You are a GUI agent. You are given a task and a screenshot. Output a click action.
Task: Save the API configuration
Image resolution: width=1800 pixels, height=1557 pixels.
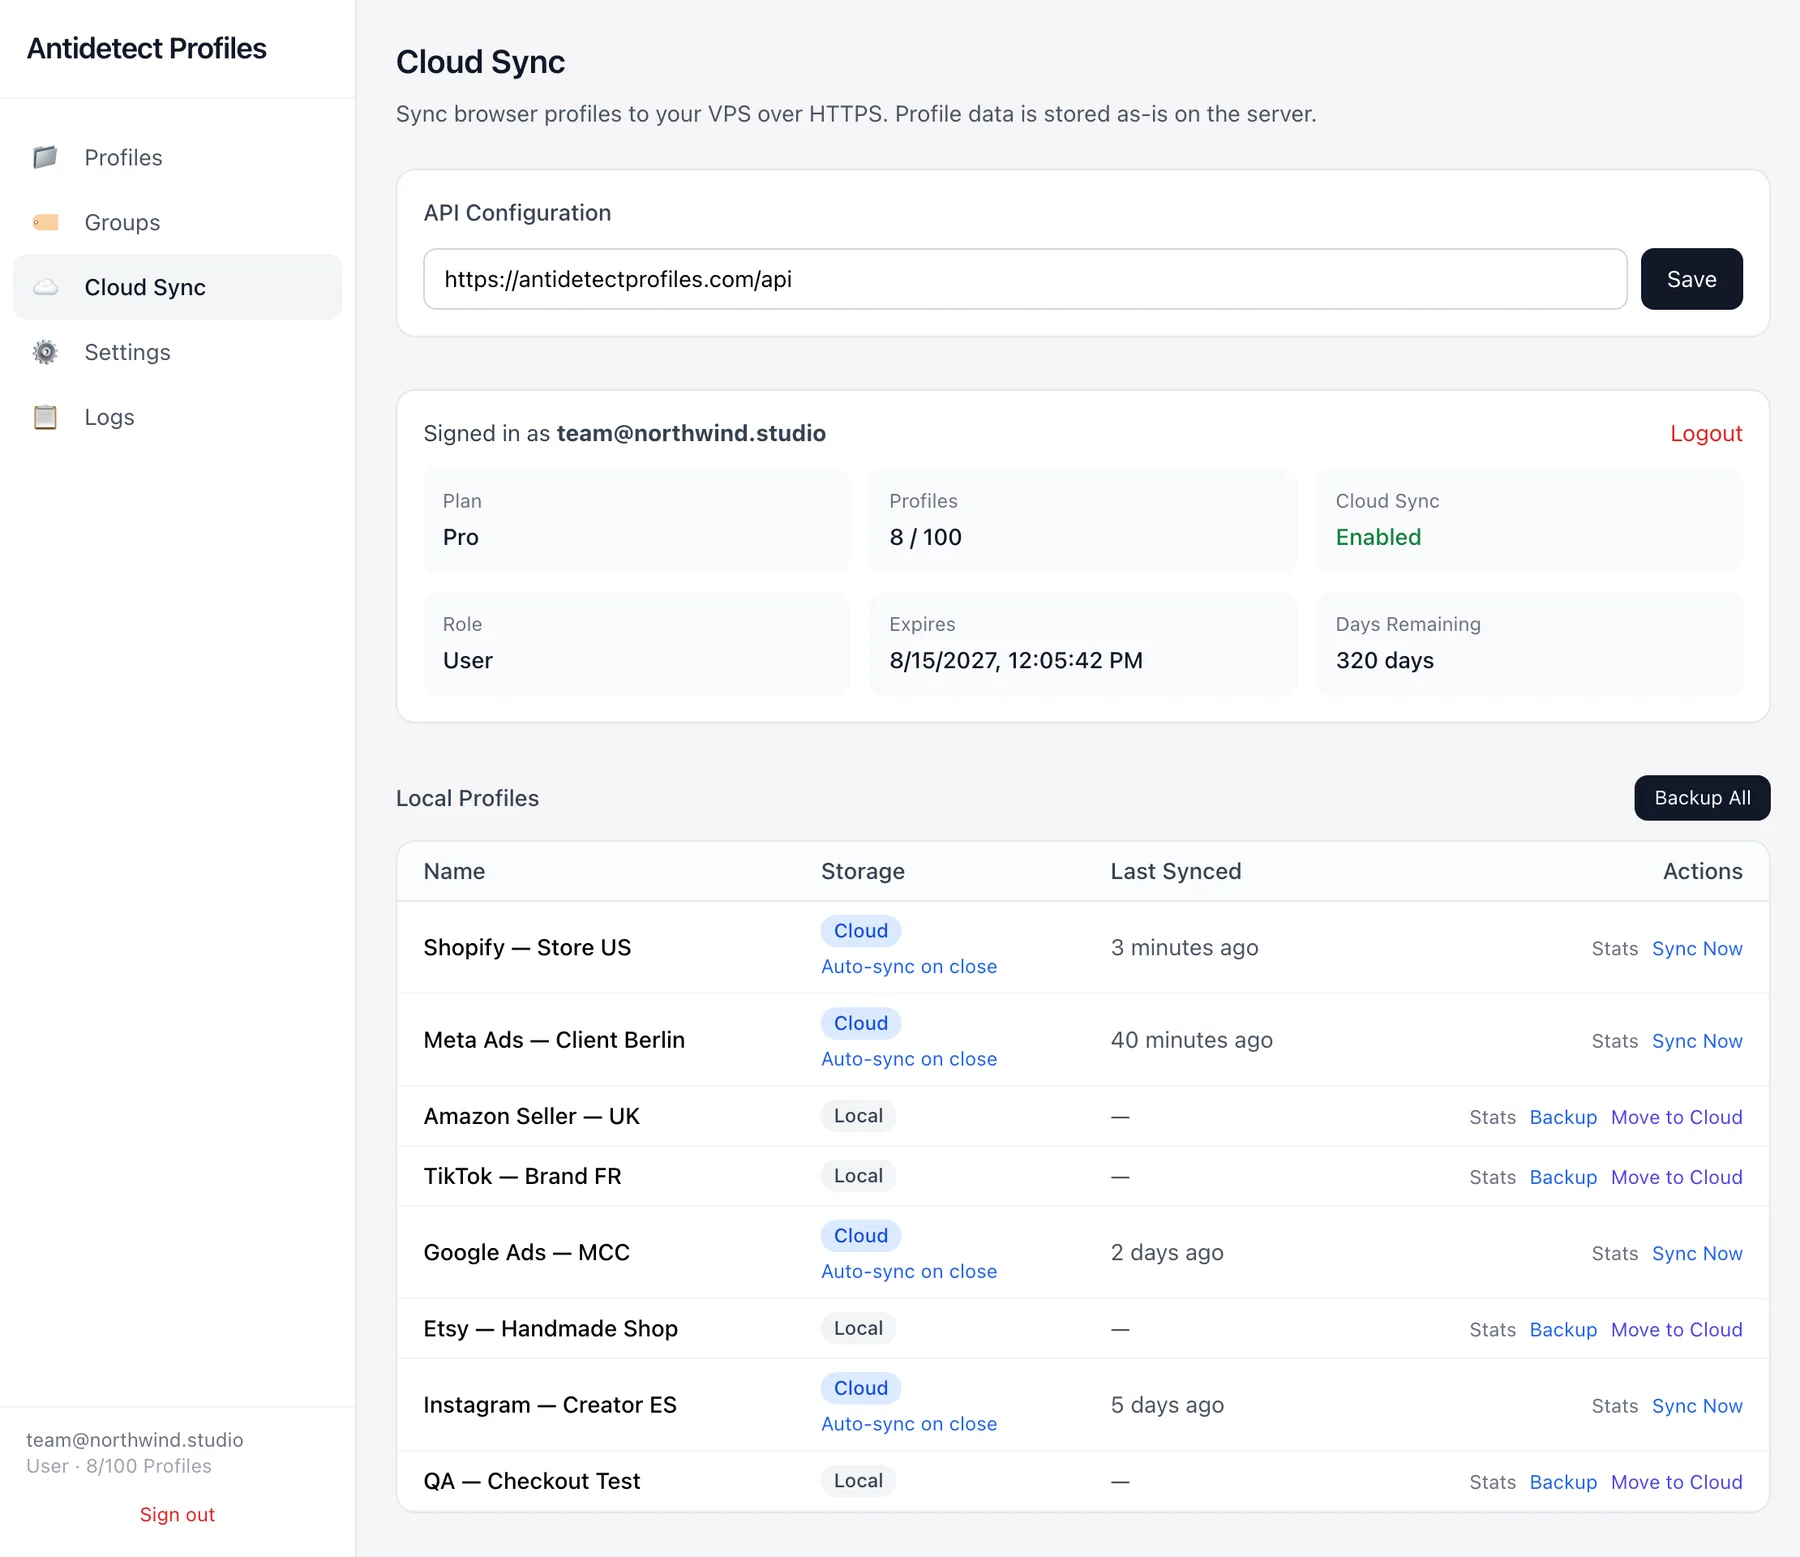1691,279
